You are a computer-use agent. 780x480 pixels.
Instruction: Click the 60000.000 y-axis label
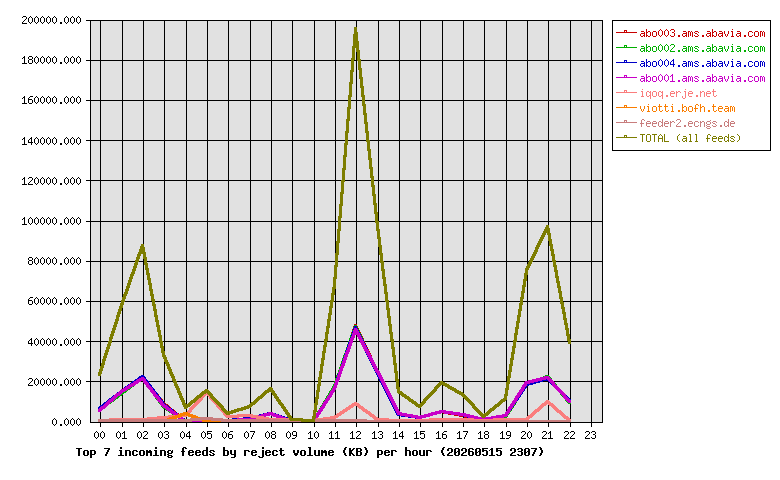point(54,301)
